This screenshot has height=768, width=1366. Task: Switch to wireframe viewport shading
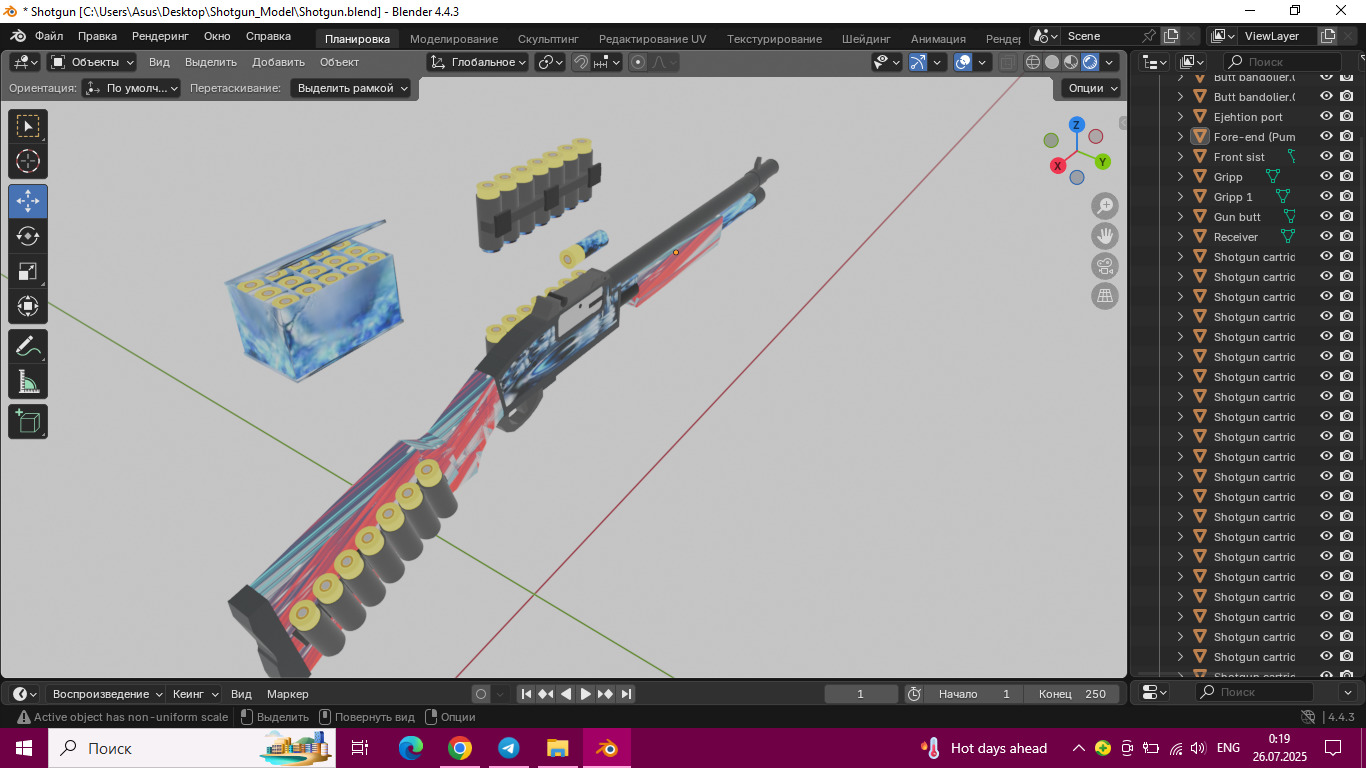1033,62
